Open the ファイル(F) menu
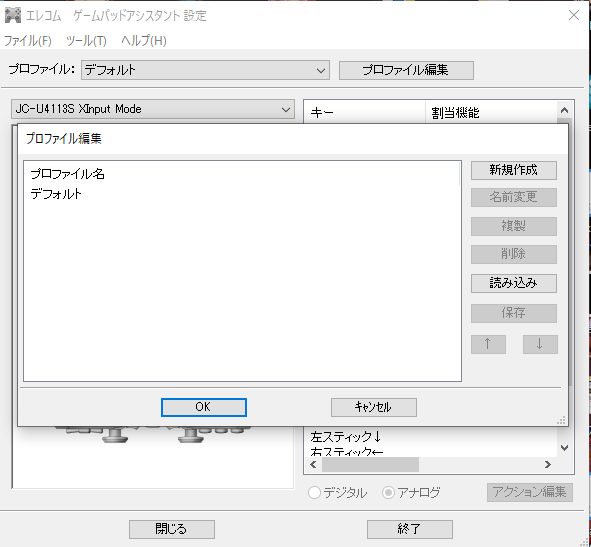Image resolution: width=591 pixels, height=547 pixels. point(28,41)
